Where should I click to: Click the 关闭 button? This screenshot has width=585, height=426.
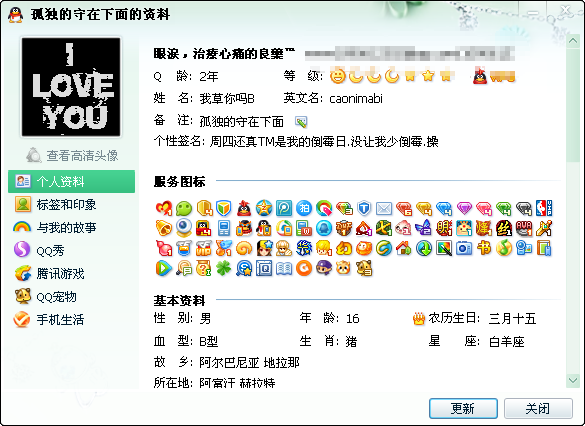pyautogui.click(x=538, y=408)
